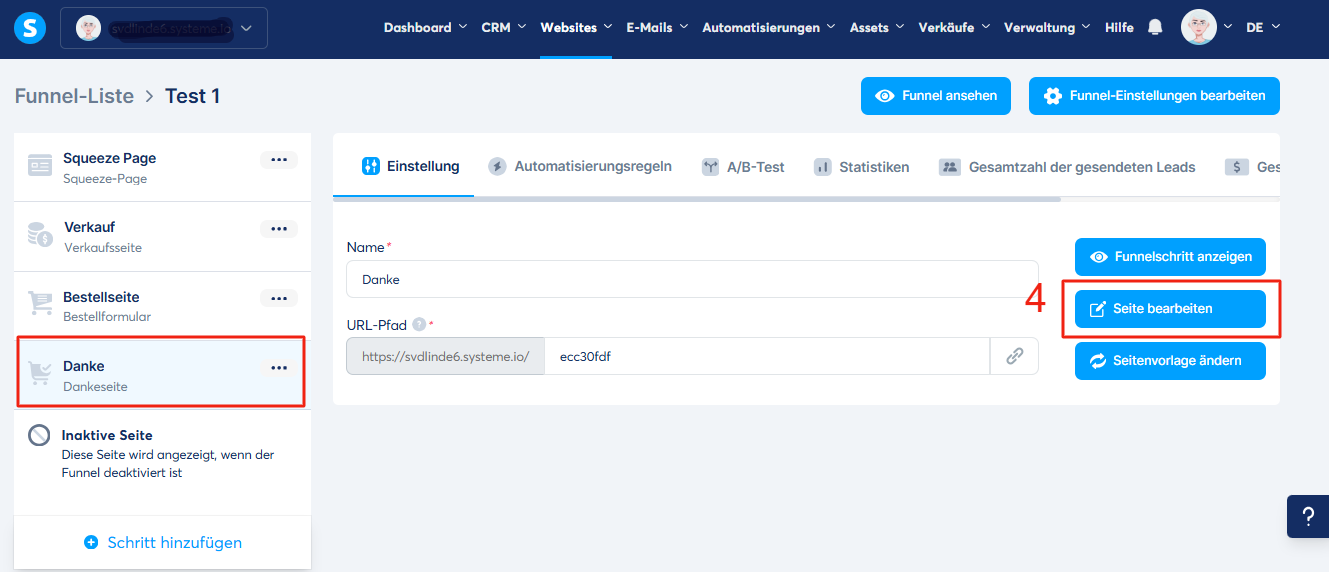1329x572 pixels.
Task: Expand the Dashboard menu
Action: pos(424,27)
